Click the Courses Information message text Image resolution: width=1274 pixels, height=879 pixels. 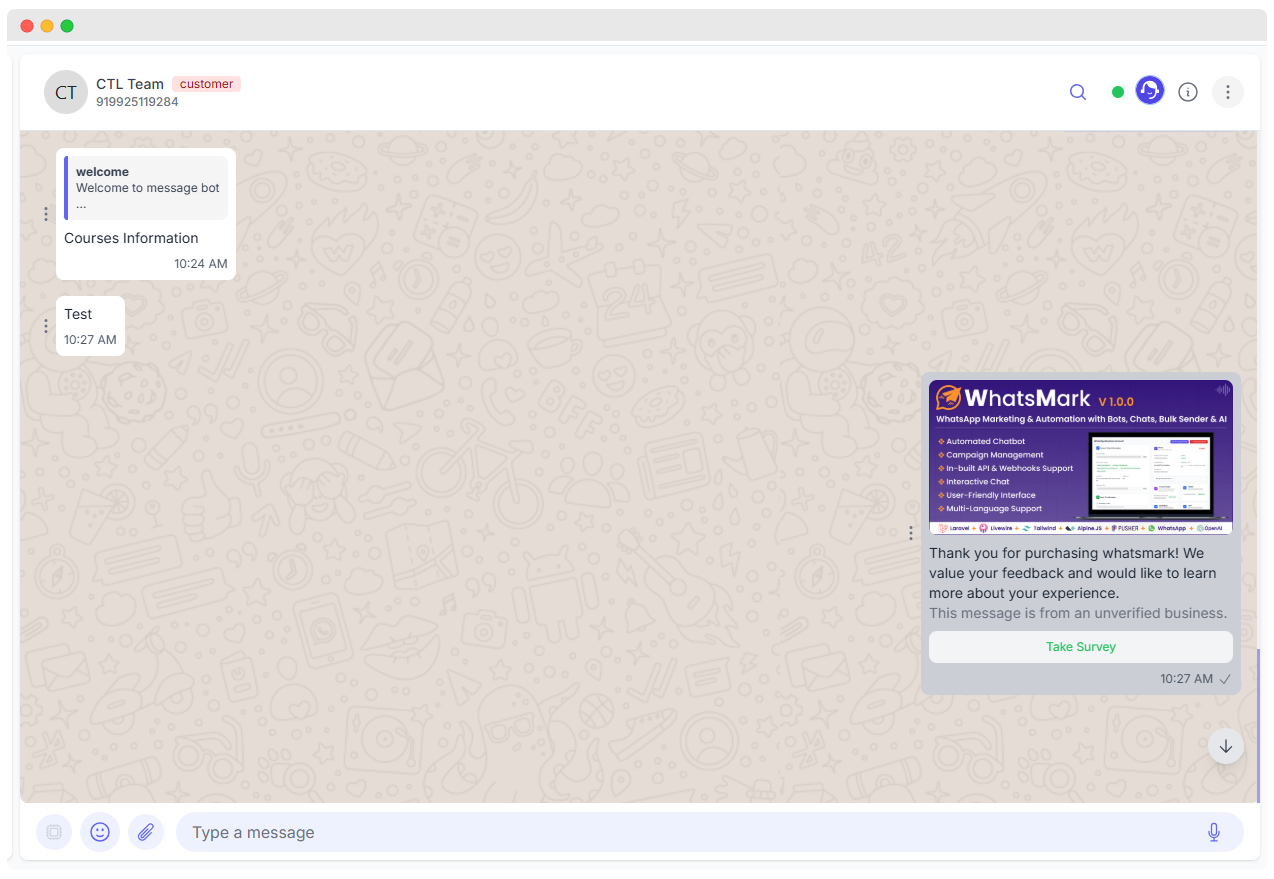point(131,238)
